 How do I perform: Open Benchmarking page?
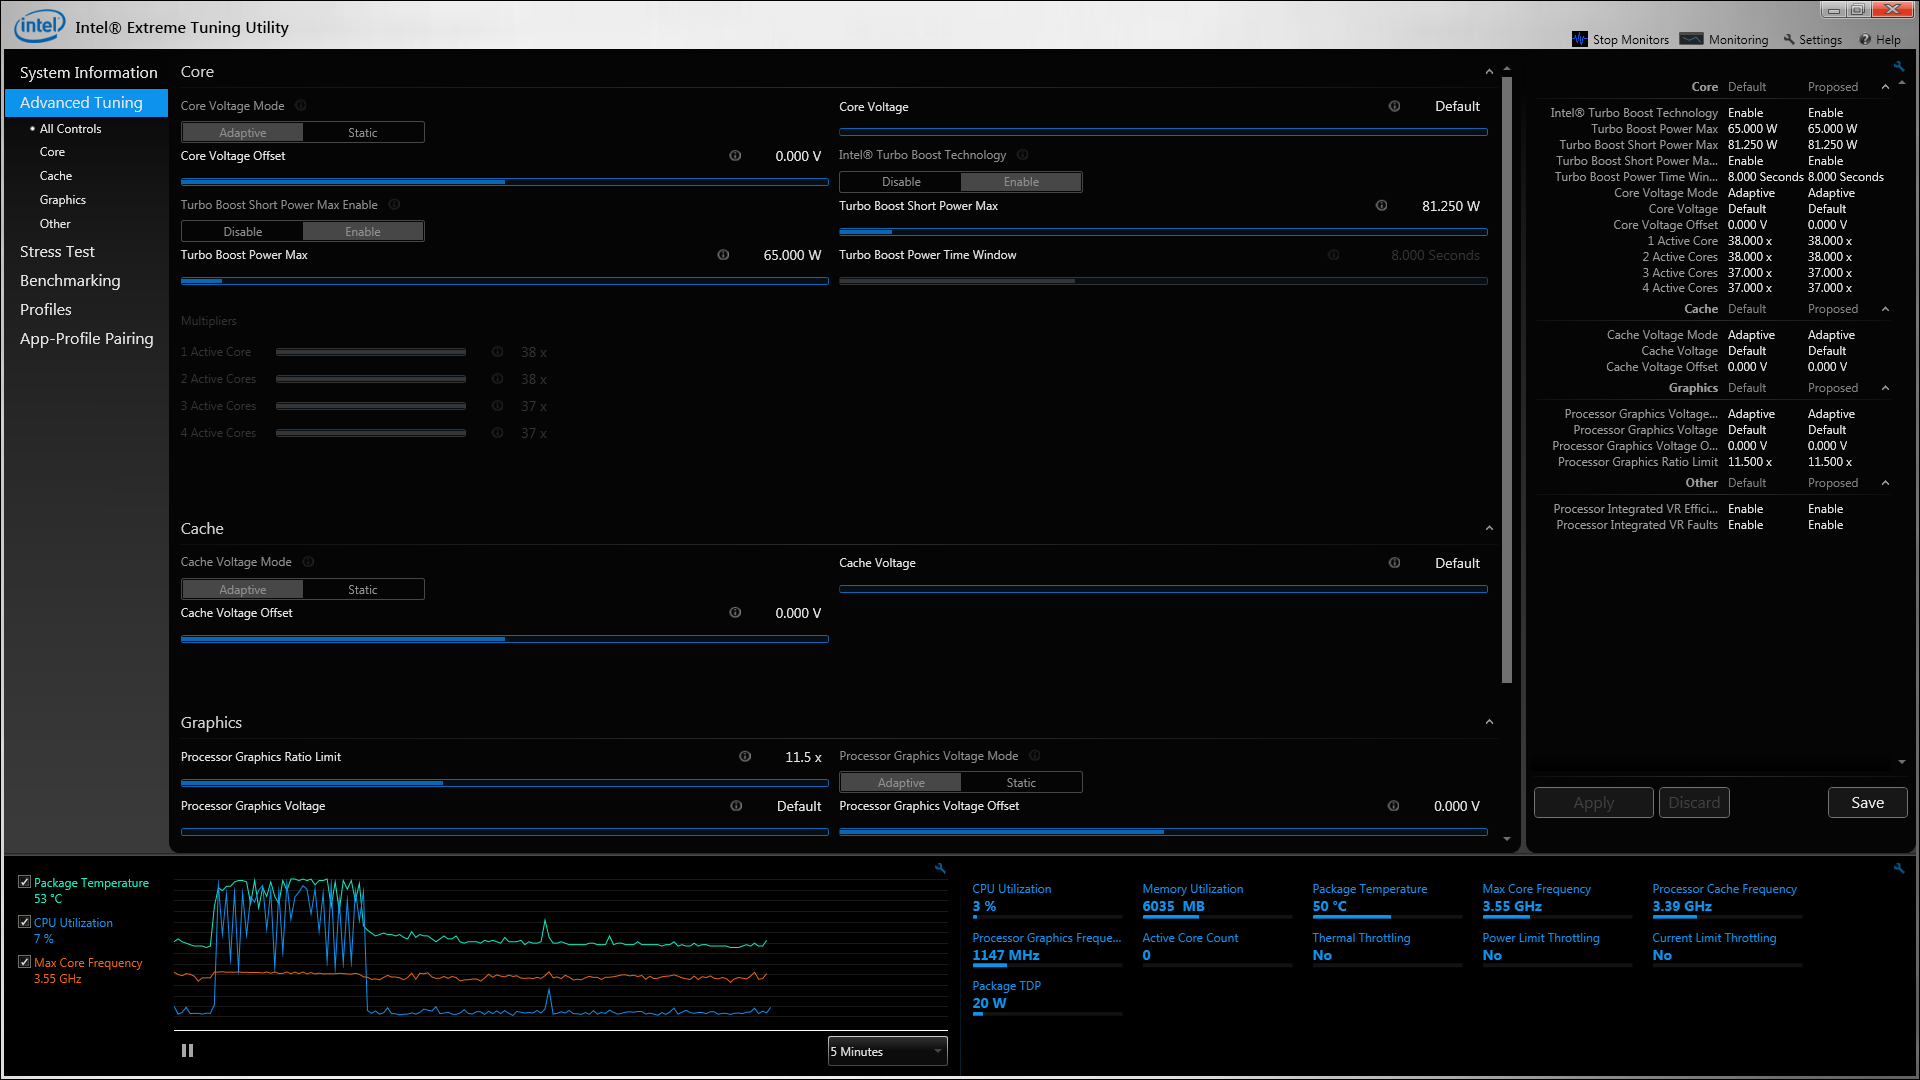pyautogui.click(x=70, y=281)
